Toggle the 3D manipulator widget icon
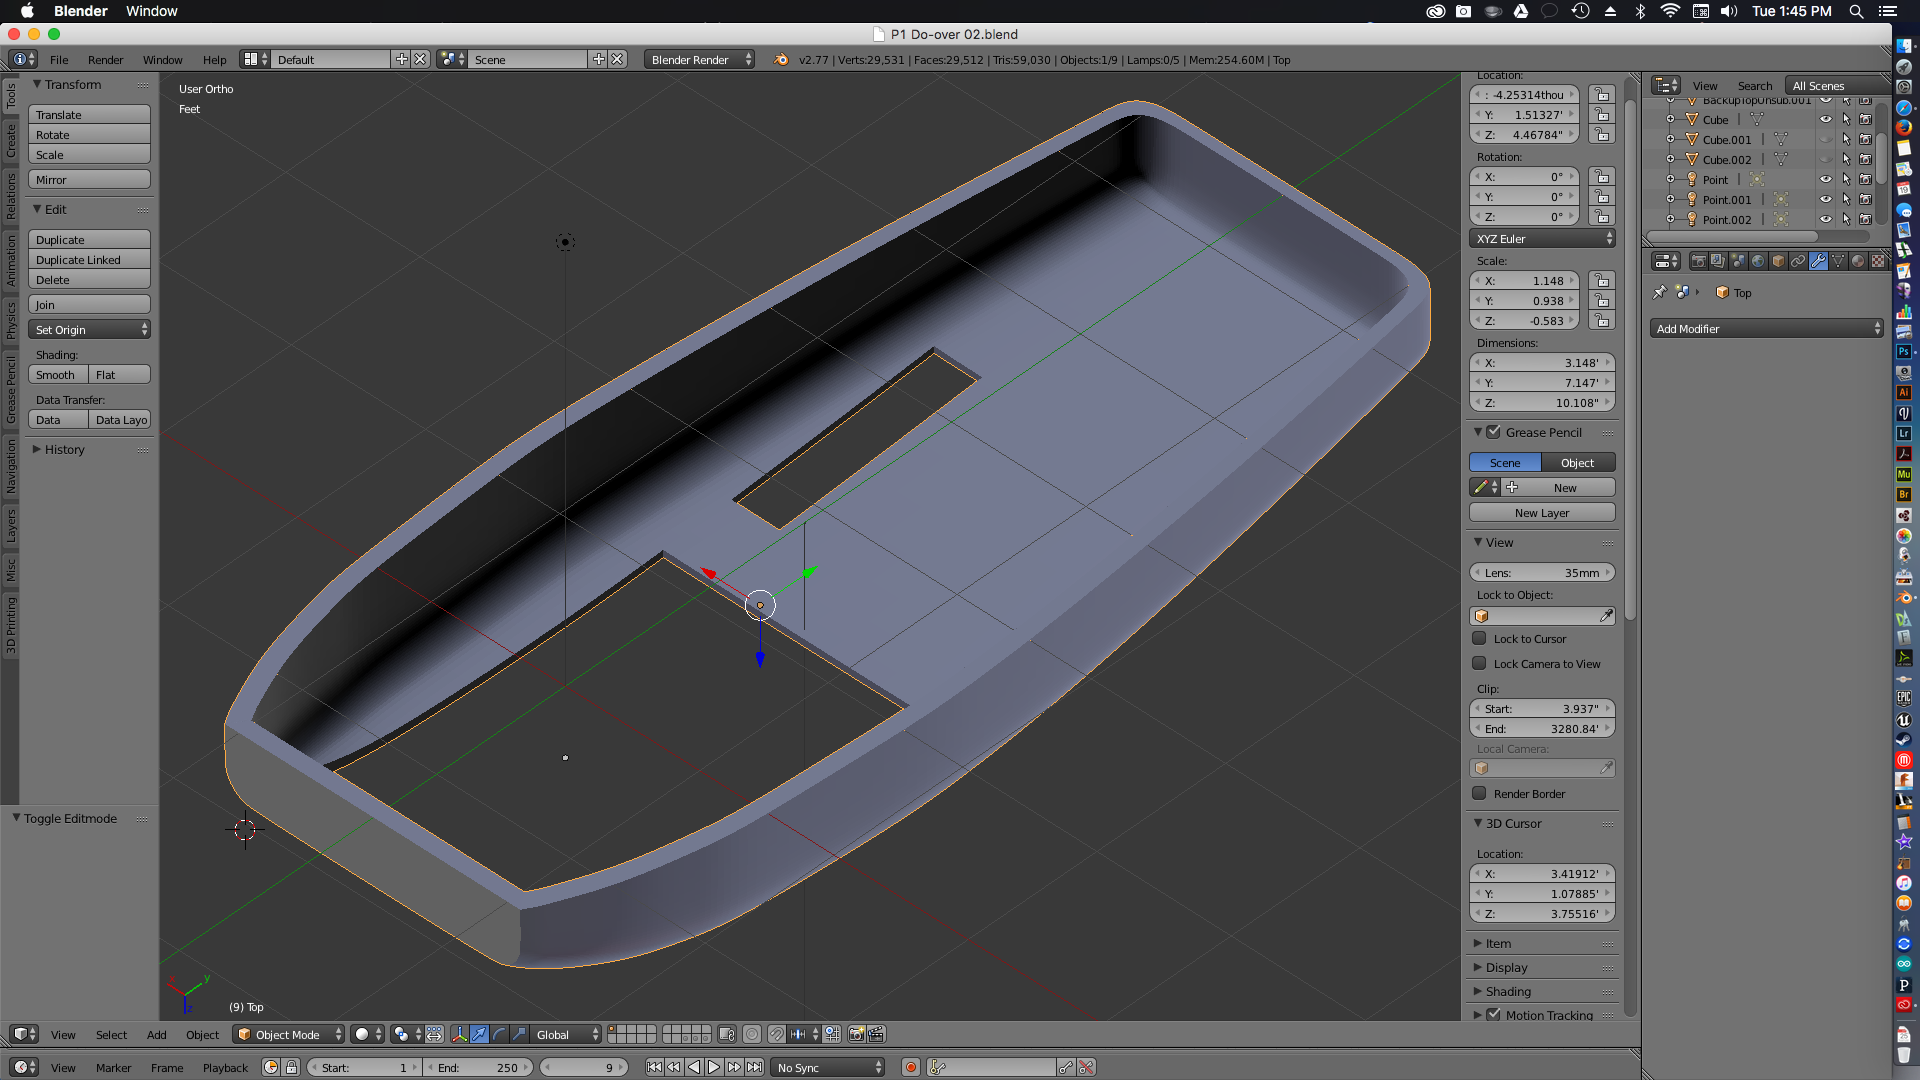 tap(459, 1034)
